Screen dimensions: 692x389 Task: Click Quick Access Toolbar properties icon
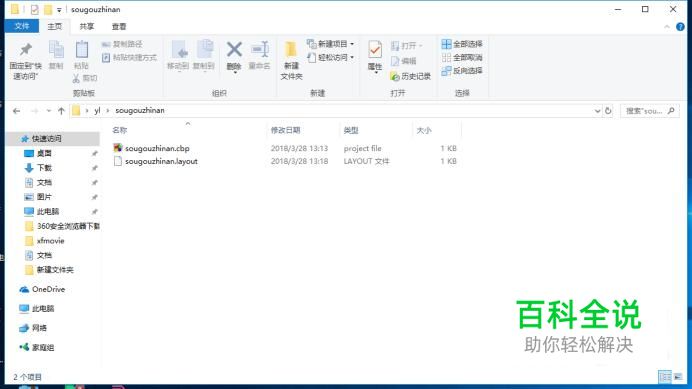click(34, 9)
